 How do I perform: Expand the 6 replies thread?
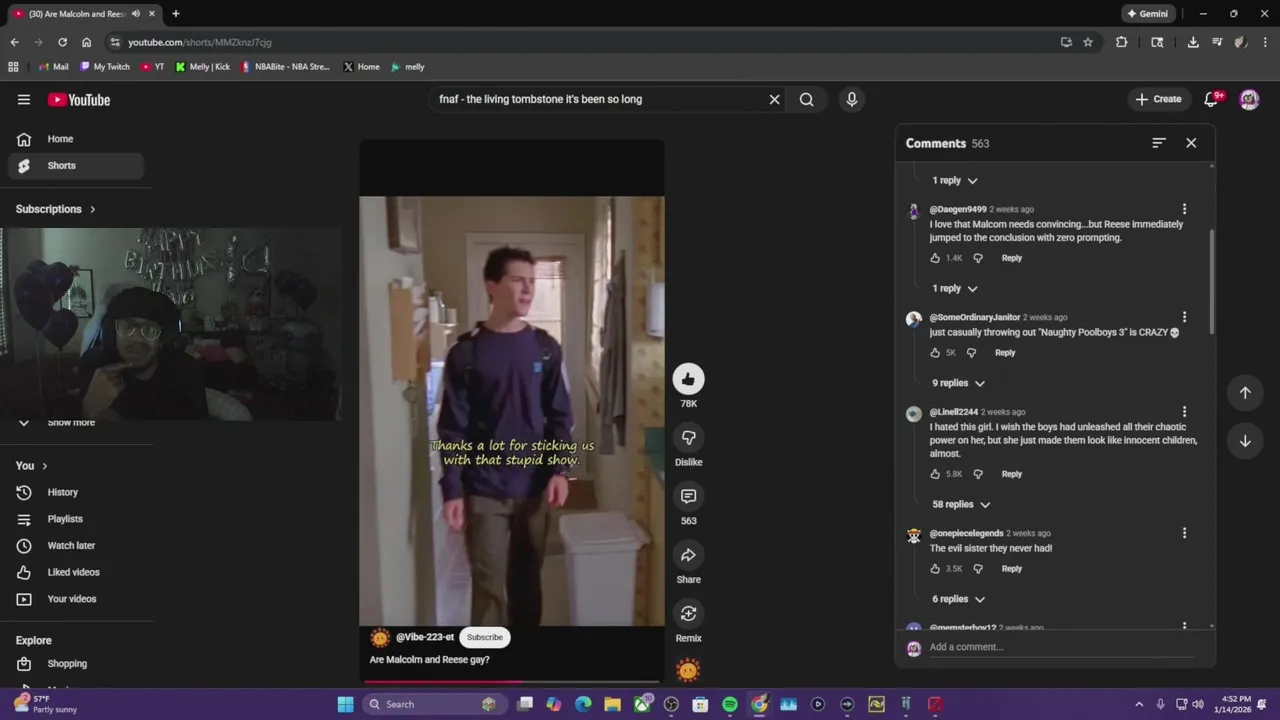pyautogui.click(x=958, y=599)
